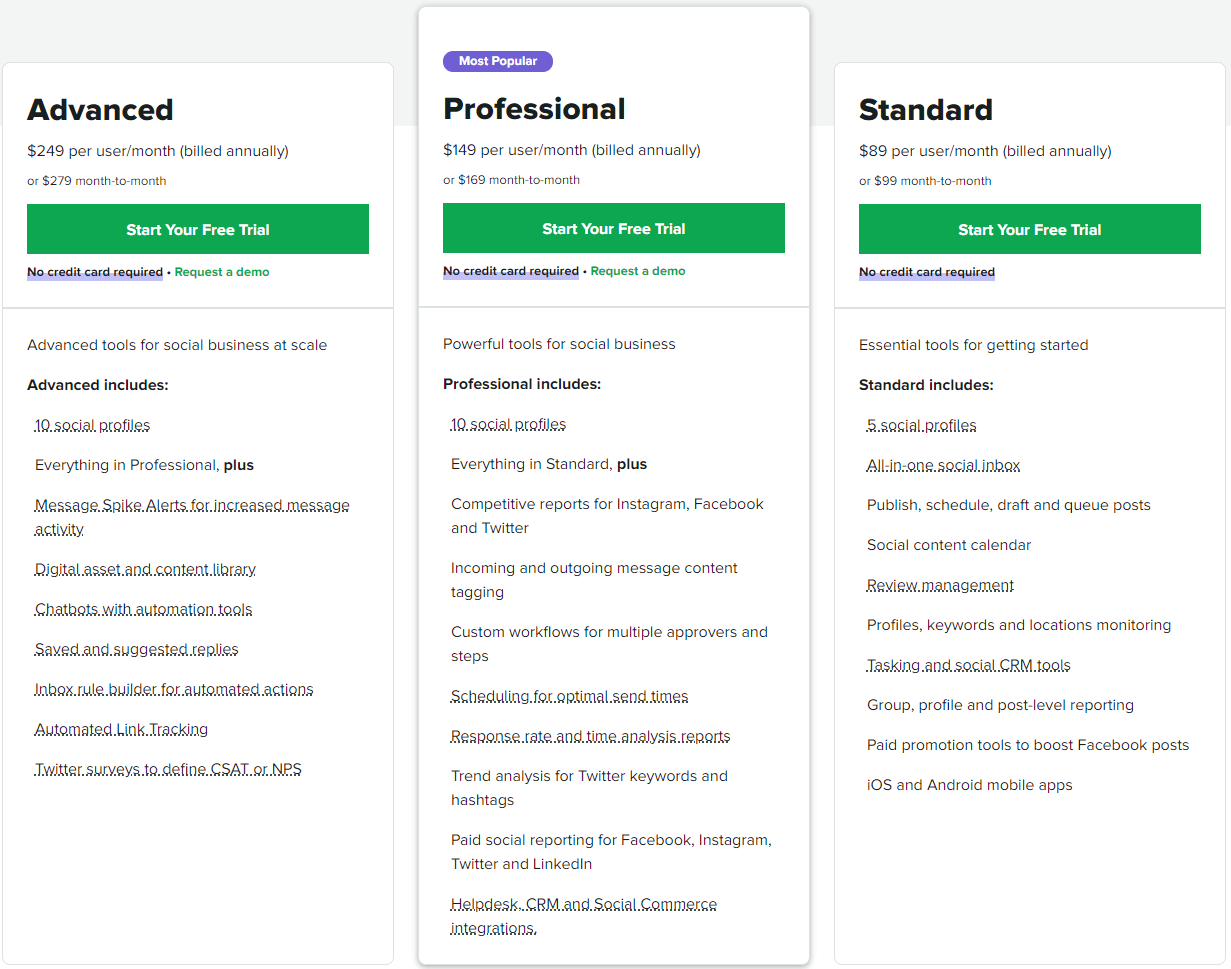This screenshot has width=1231, height=969.
Task: Click the Most Popular badge
Action: point(498,61)
